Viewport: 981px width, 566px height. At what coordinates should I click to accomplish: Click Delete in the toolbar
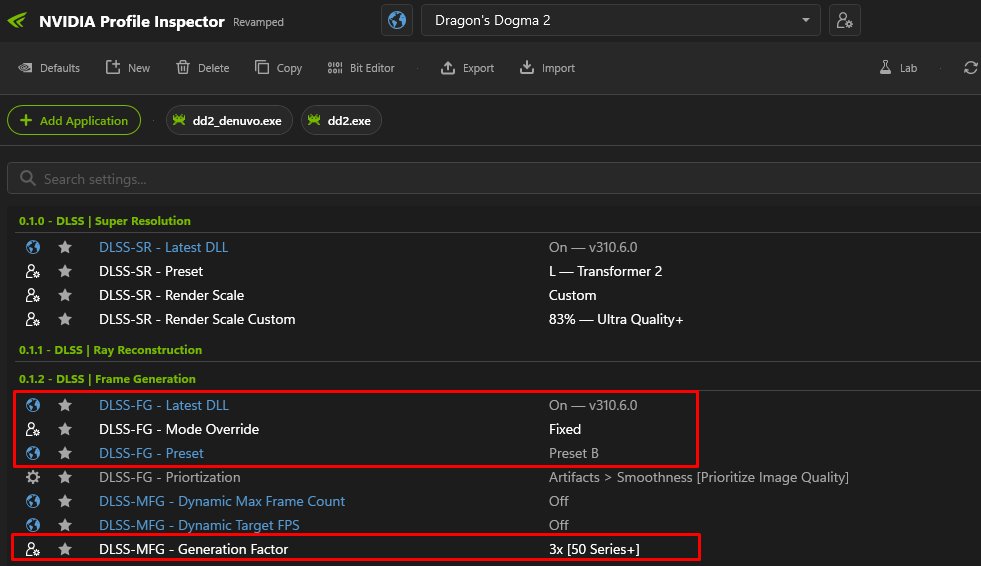coord(203,68)
